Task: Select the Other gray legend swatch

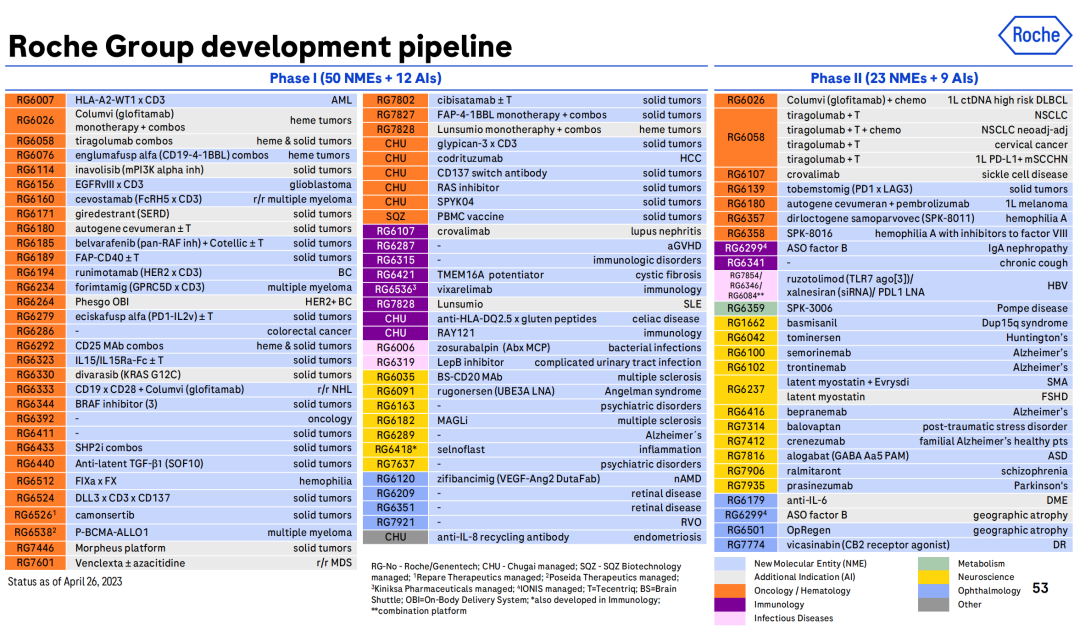Action: point(934,604)
